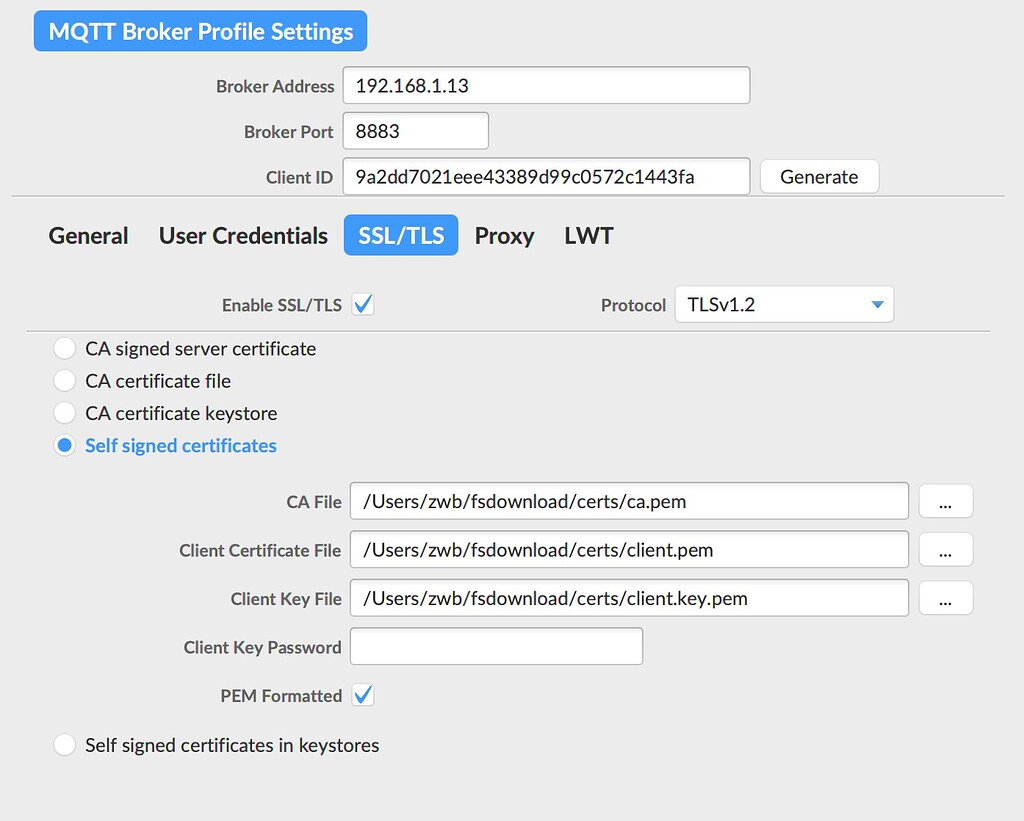This screenshot has width=1024, height=821.
Task: Click browse button for CA File
Action: [945, 502]
